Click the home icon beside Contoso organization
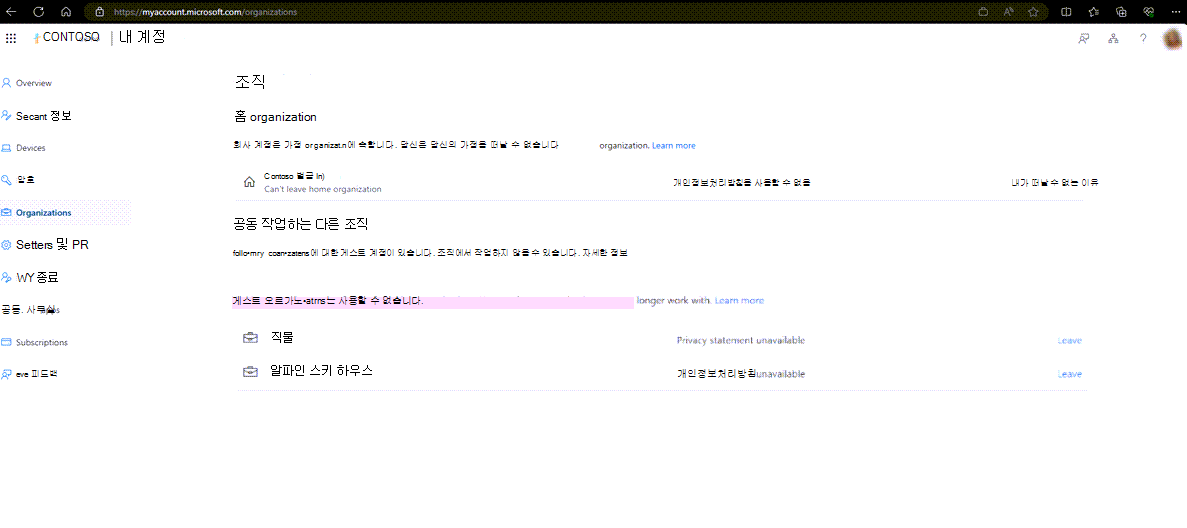This screenshot has width=1187, height=528. (x=249, y=182)
